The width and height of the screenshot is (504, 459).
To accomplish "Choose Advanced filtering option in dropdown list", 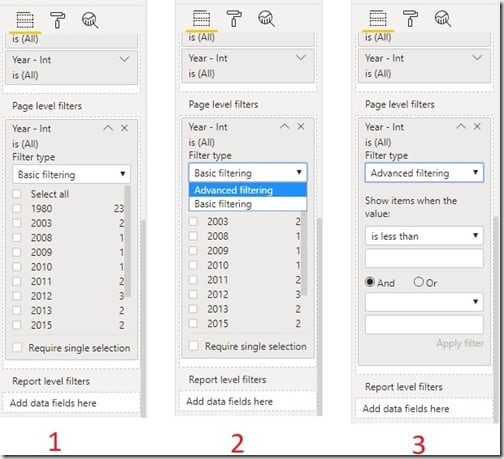I will (x=248, y=190).
